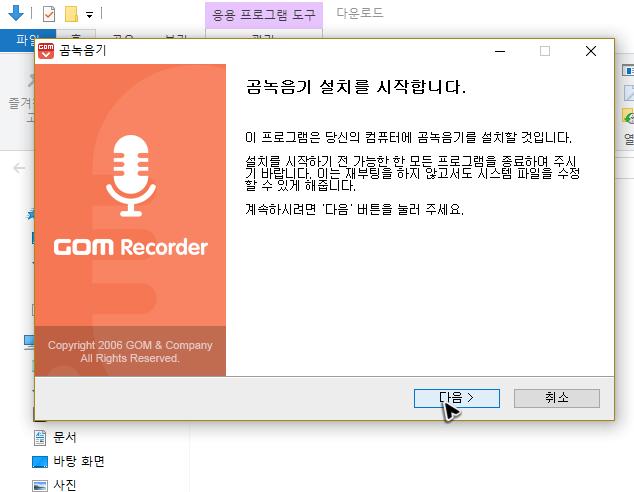Viewport: 634px width, 492px height.
Task: Click the GOM icon in installer title bar
Action: 46,51
